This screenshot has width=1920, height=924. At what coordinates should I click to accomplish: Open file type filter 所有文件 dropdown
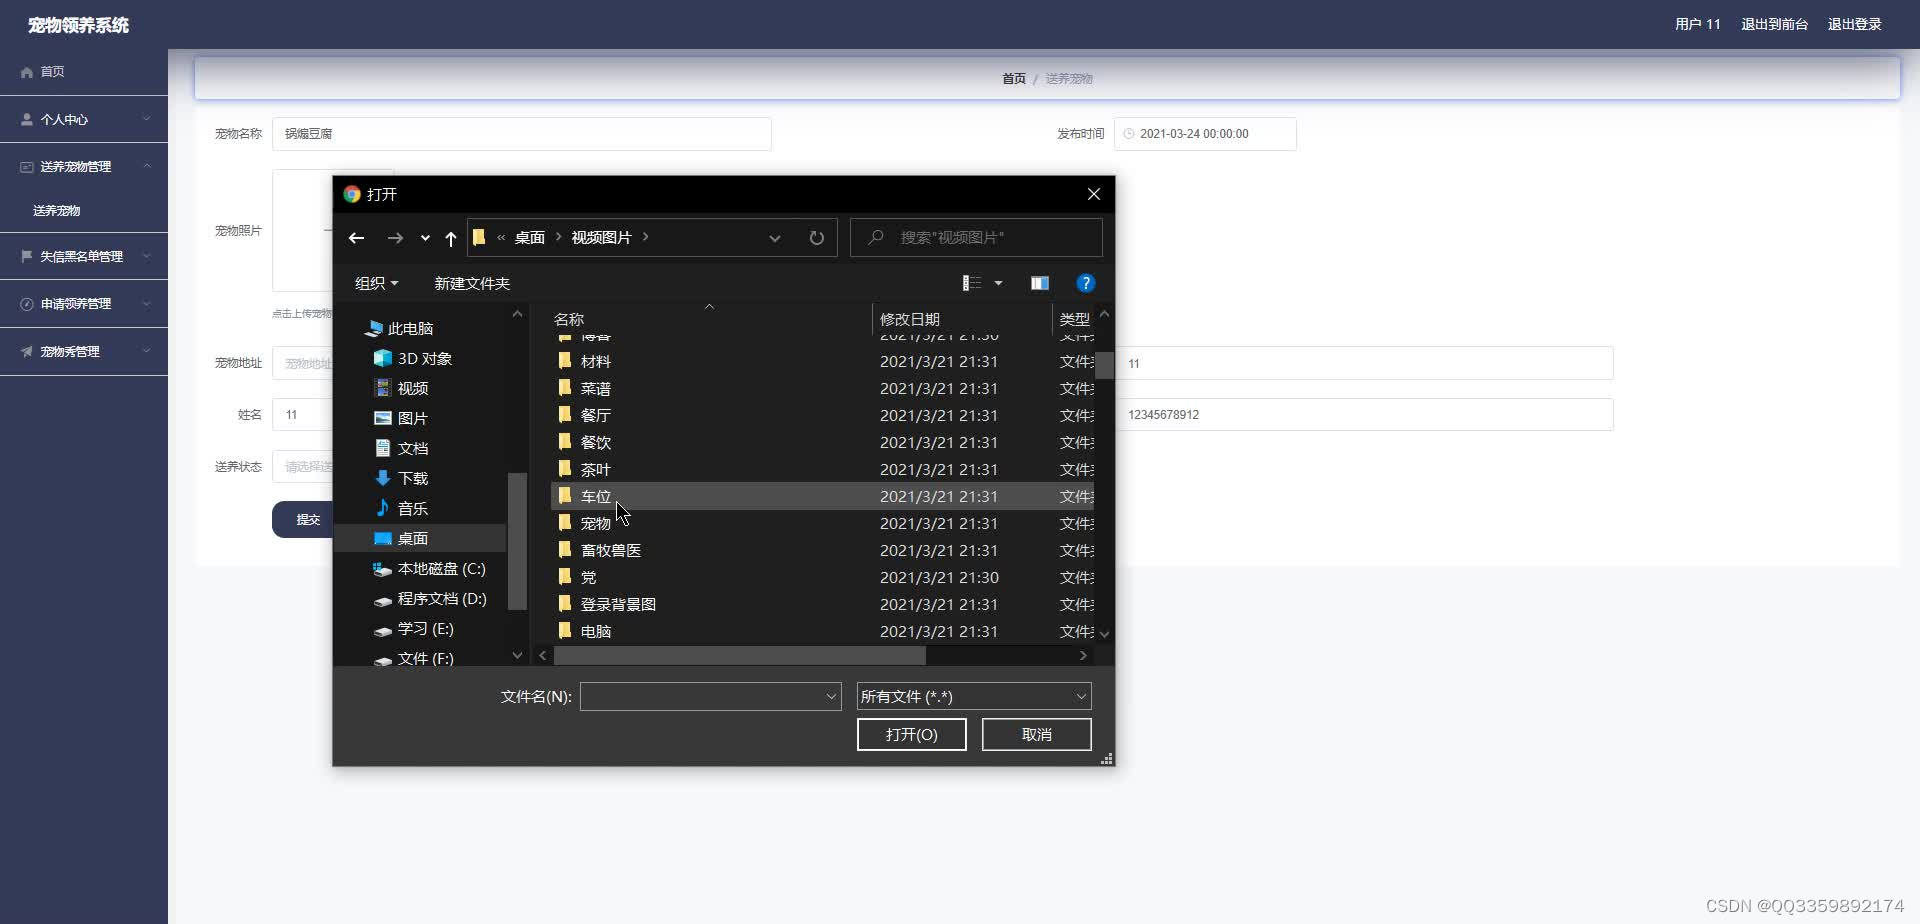coord(974,696)
